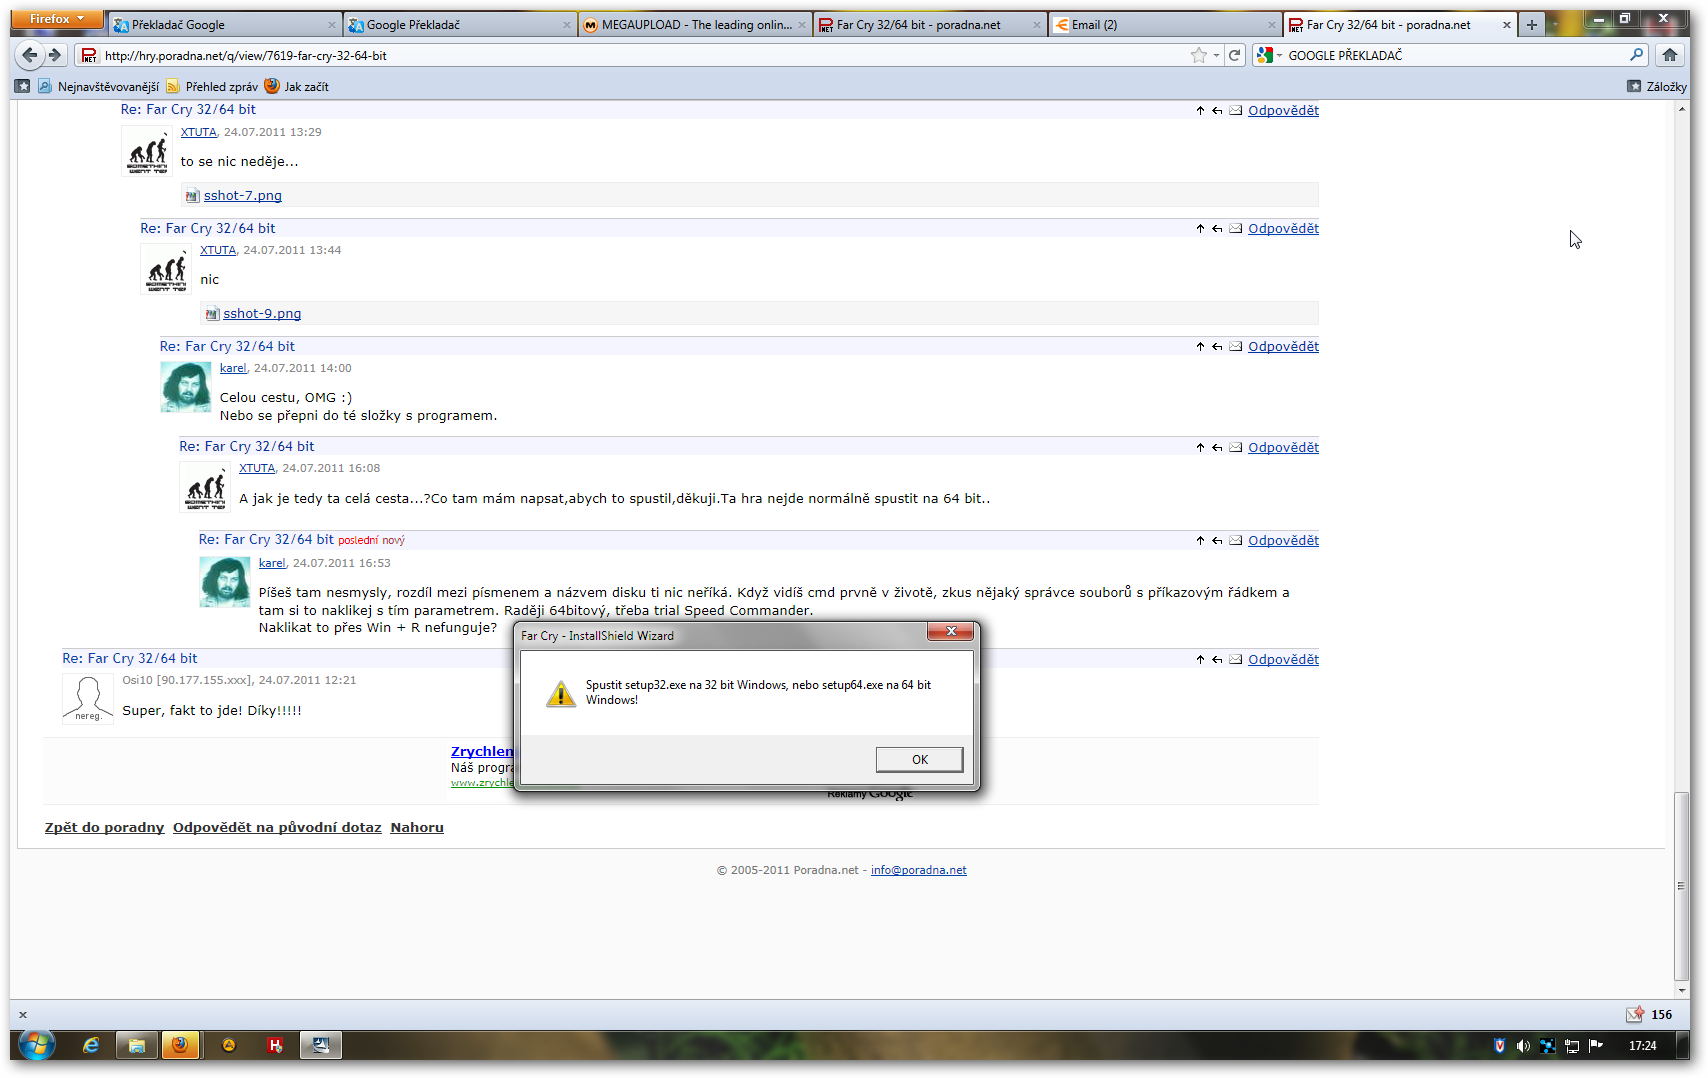This screenshot has width=1708, height=1078.
Task: Open a new tab with the plus button
Action: pyautogui.click(x=1531, y=25)
